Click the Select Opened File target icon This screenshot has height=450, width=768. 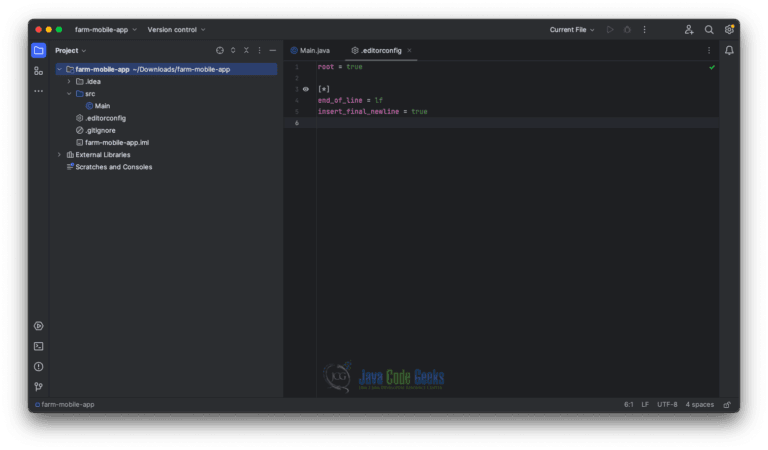point(220,50)
